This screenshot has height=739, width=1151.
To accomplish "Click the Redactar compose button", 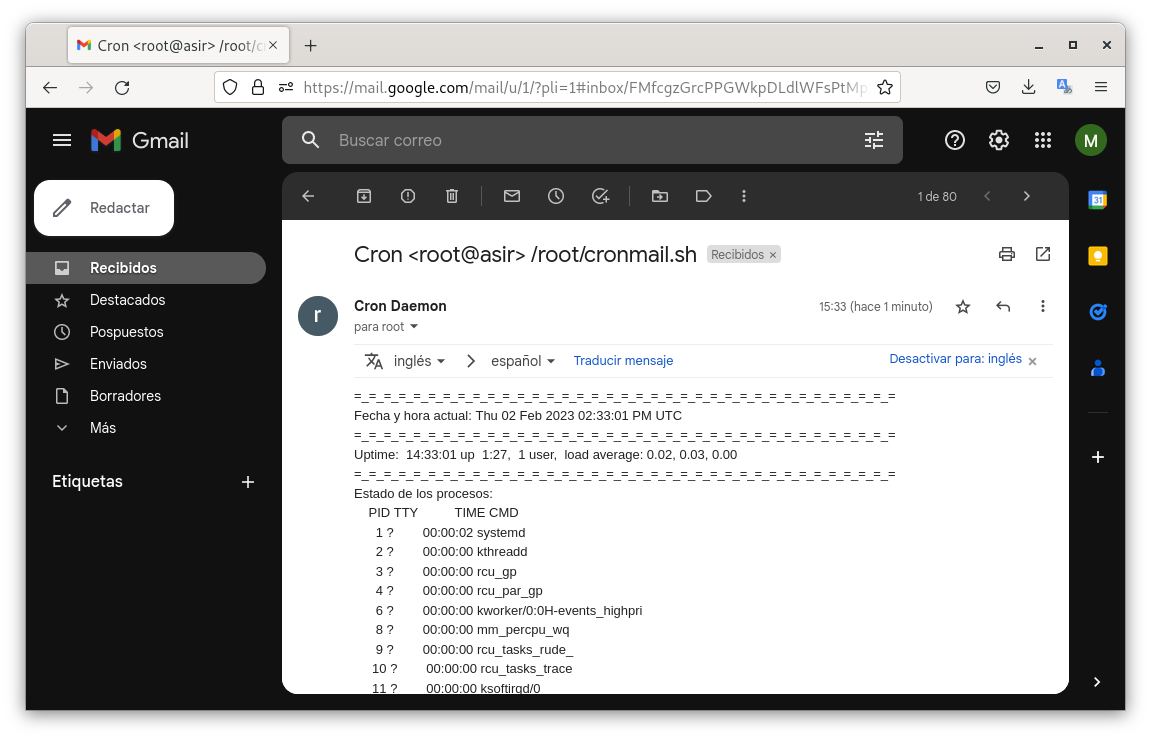I will pyautogui.click(x=104, y=208).
